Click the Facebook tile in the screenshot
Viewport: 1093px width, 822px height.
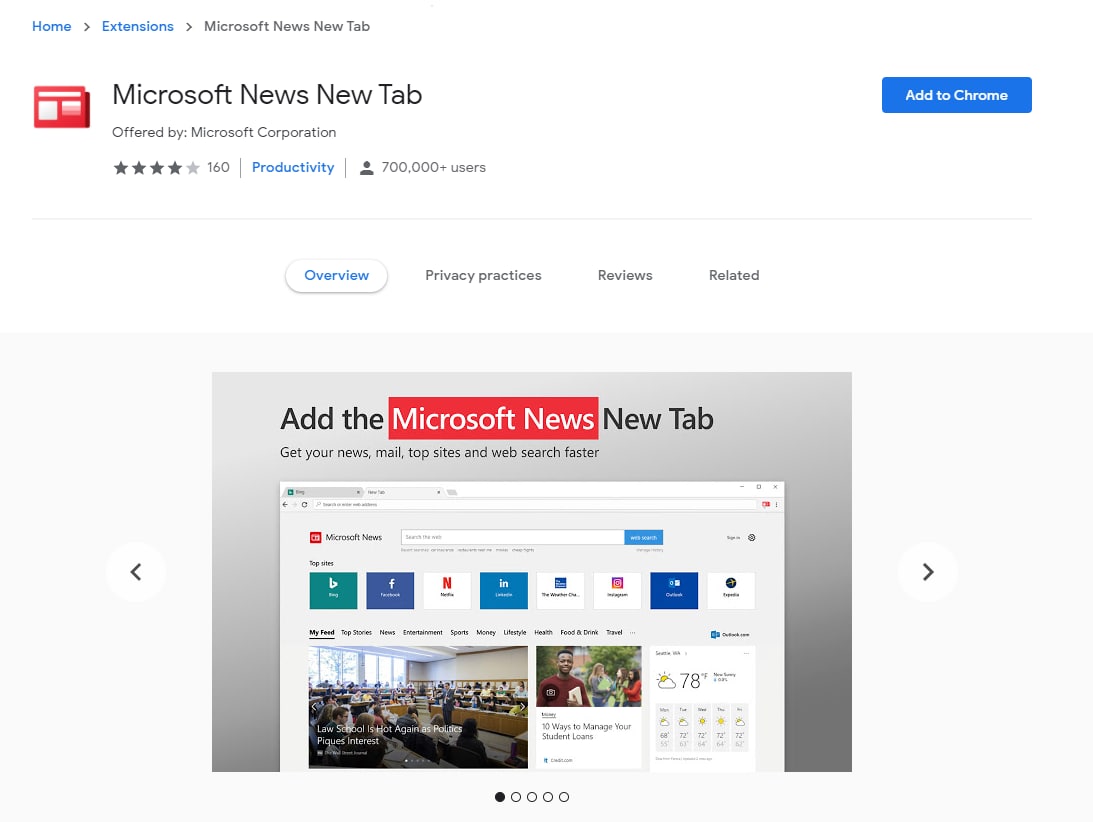[x=390, y=591]
